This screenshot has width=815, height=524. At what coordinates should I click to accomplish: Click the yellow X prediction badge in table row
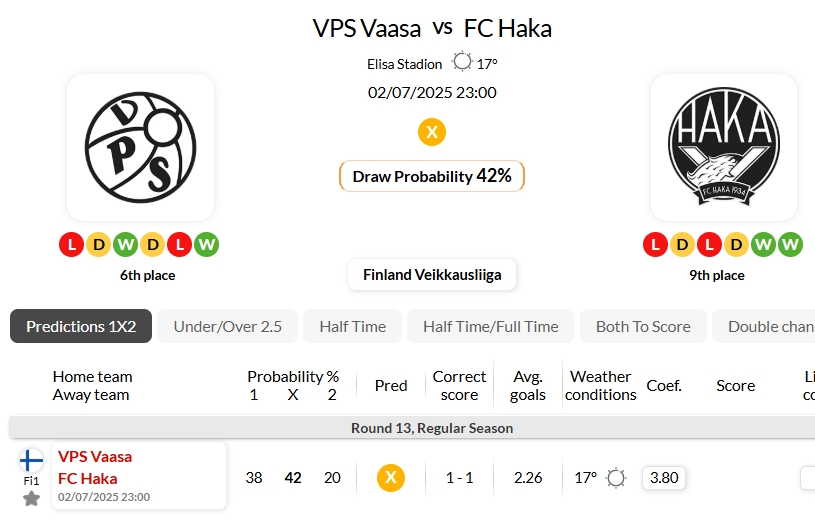tap(391, 477)
